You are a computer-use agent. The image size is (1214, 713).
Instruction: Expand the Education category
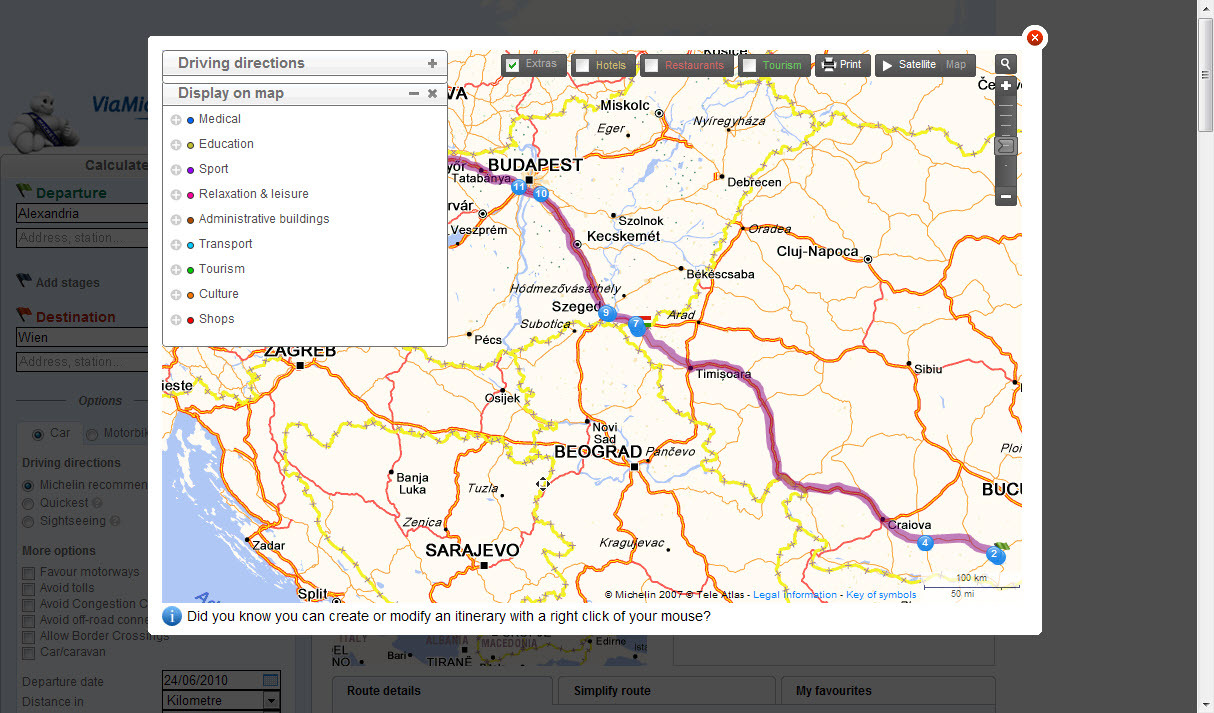click(176, 144)
